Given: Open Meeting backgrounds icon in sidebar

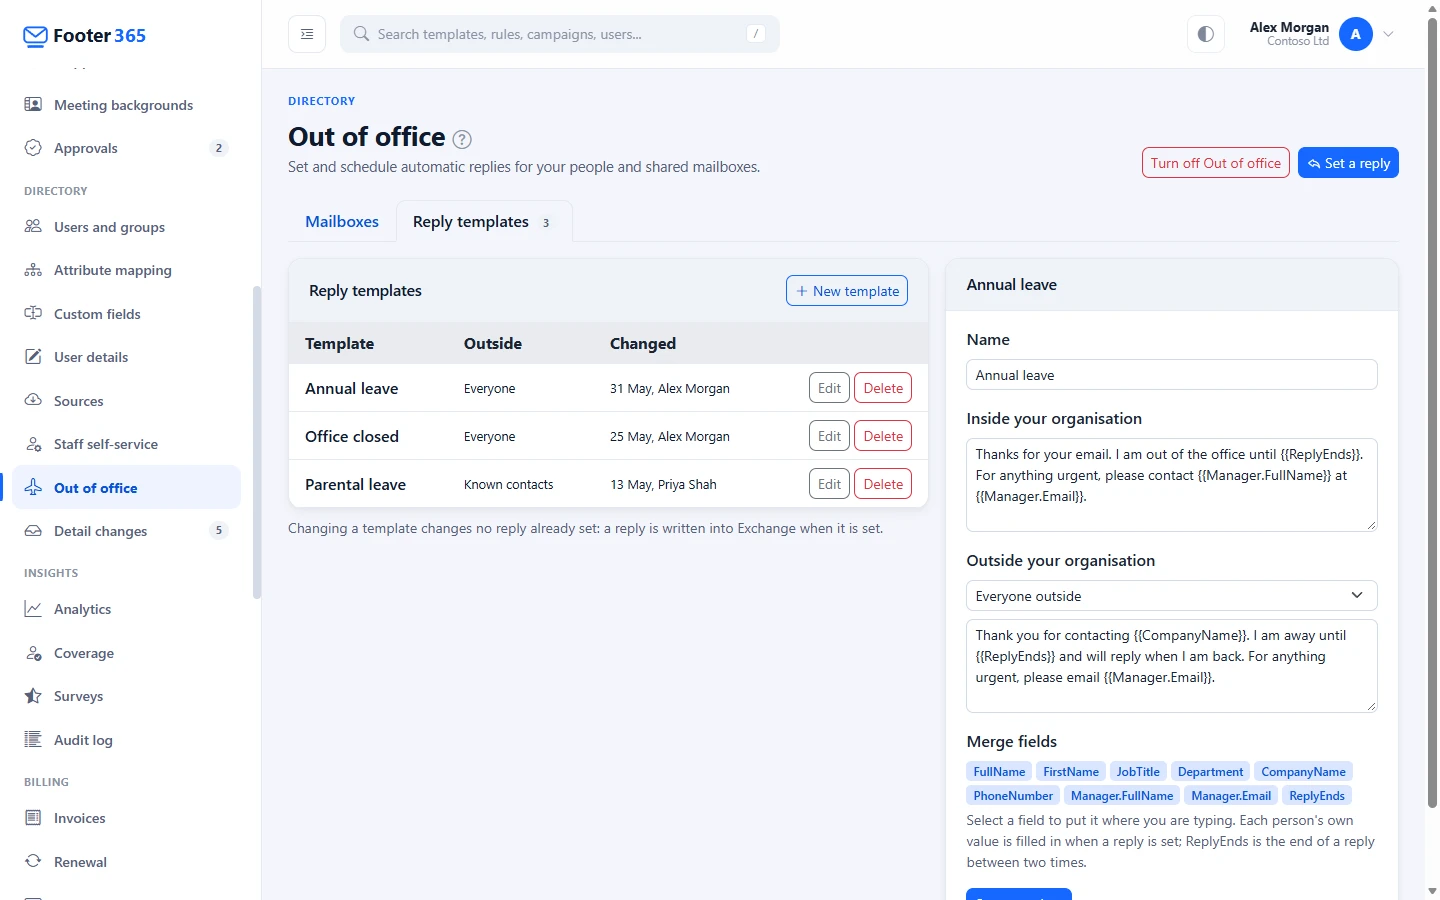Looking at the screenshot, I should (33, 105).
